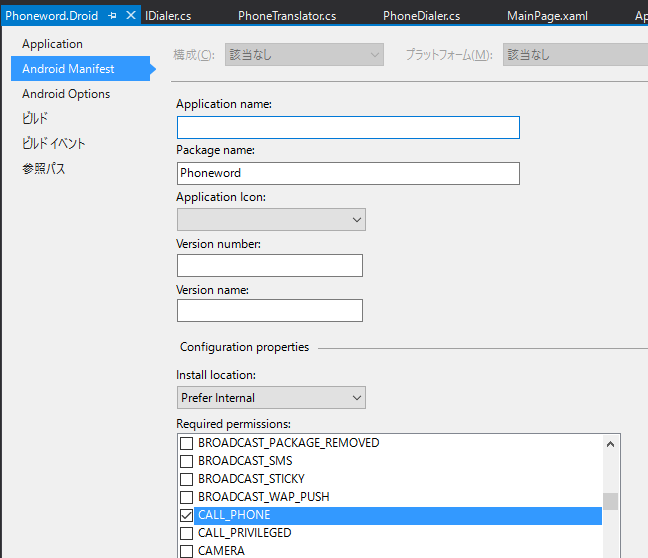
Task: Open the Application Icon dropdown
Action: tap(271, 219)
